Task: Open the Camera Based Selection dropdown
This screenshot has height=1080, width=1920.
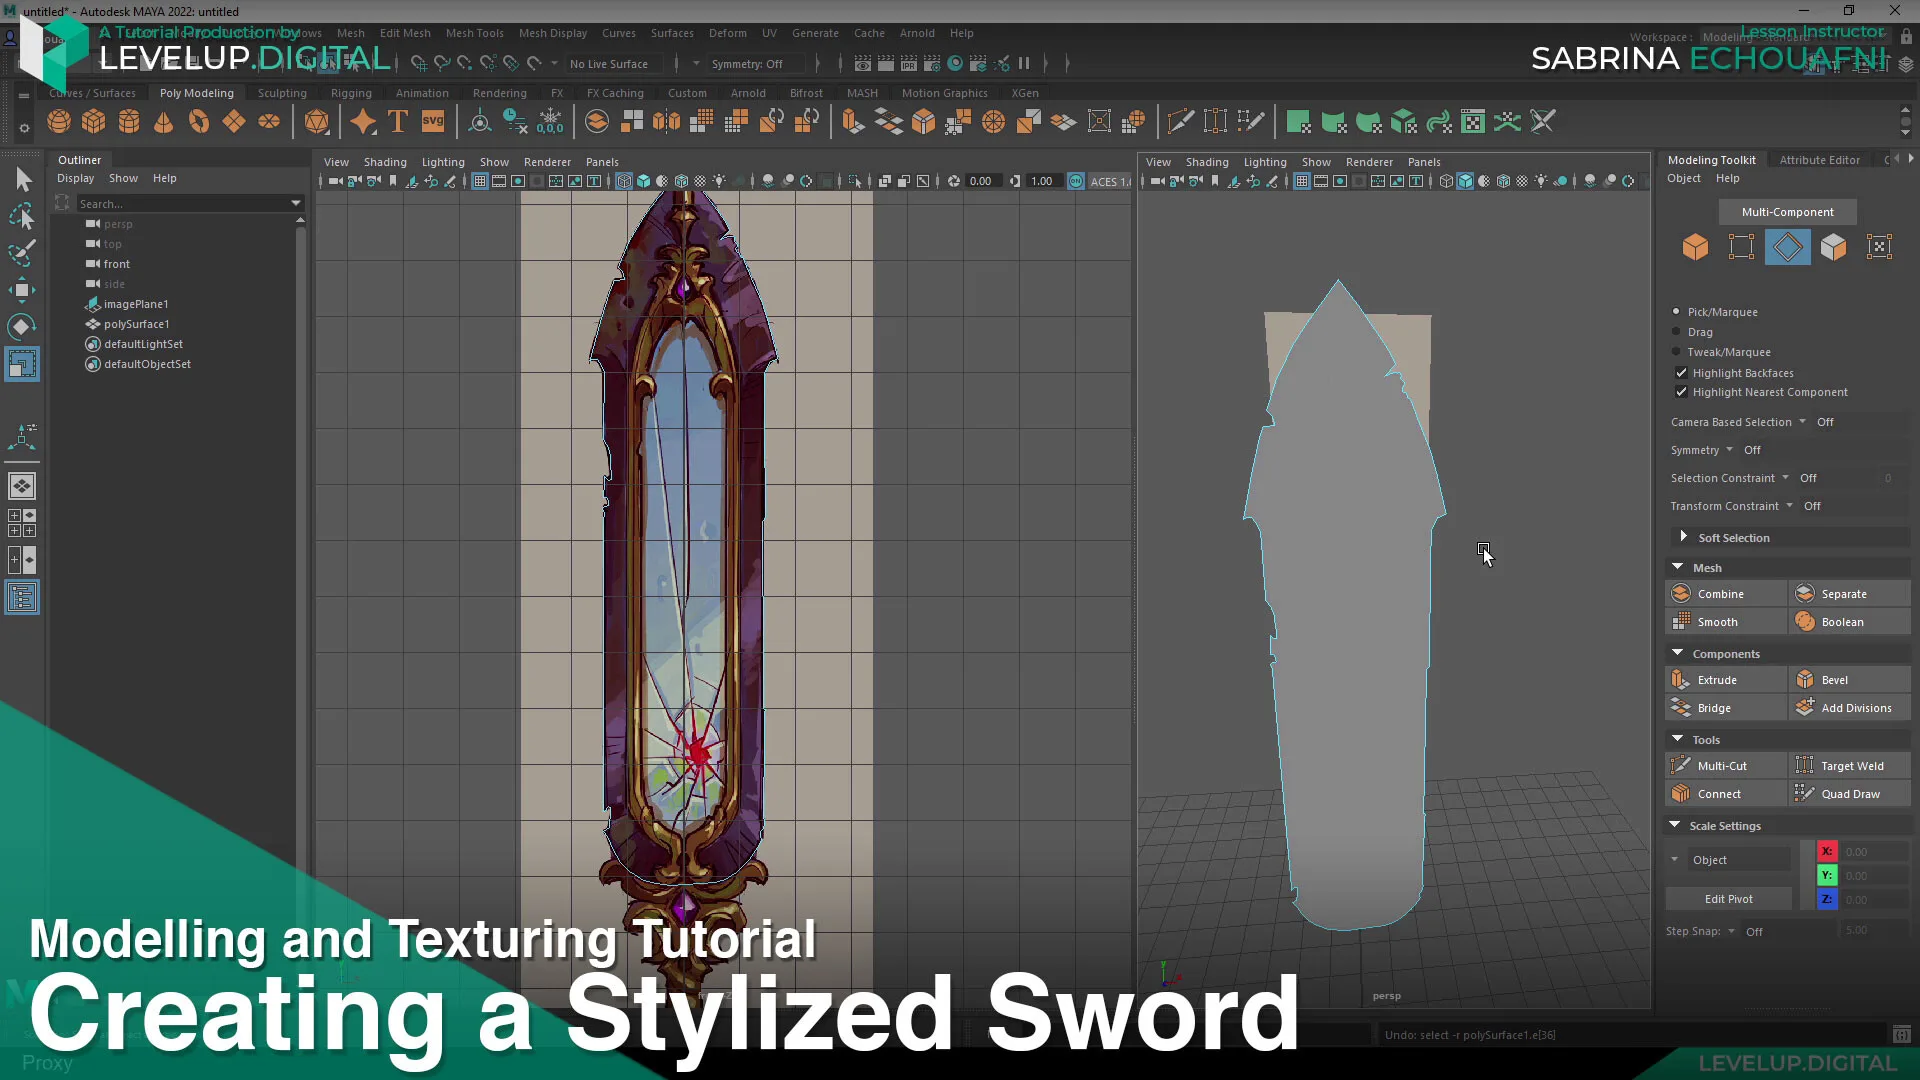Action: (x=1800, y=421)
